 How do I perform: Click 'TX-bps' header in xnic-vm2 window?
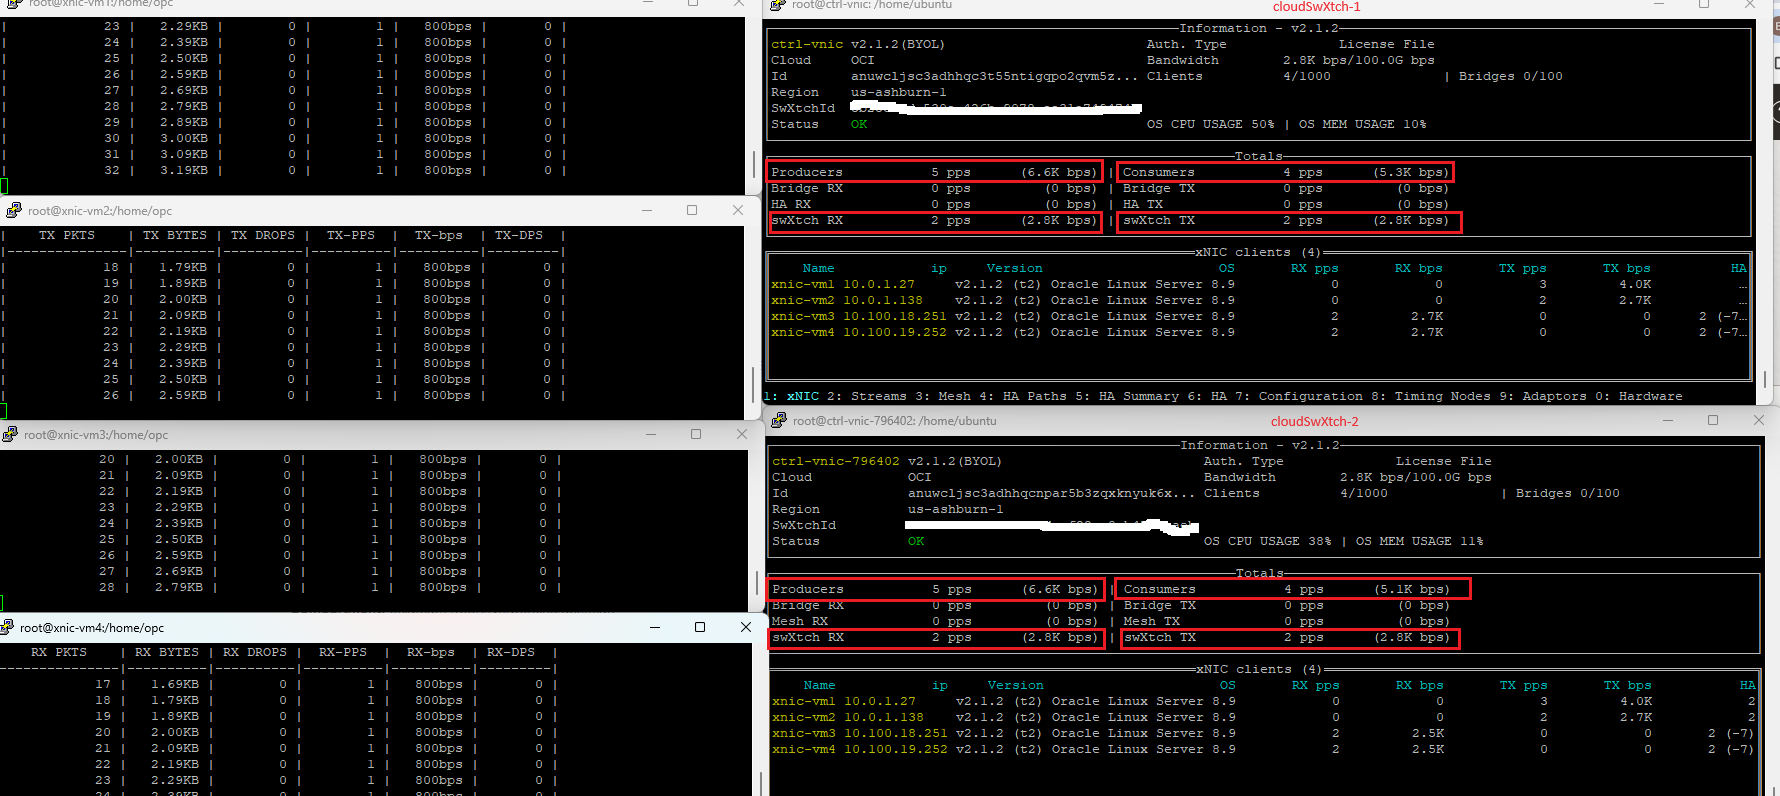tap(439, 236)
